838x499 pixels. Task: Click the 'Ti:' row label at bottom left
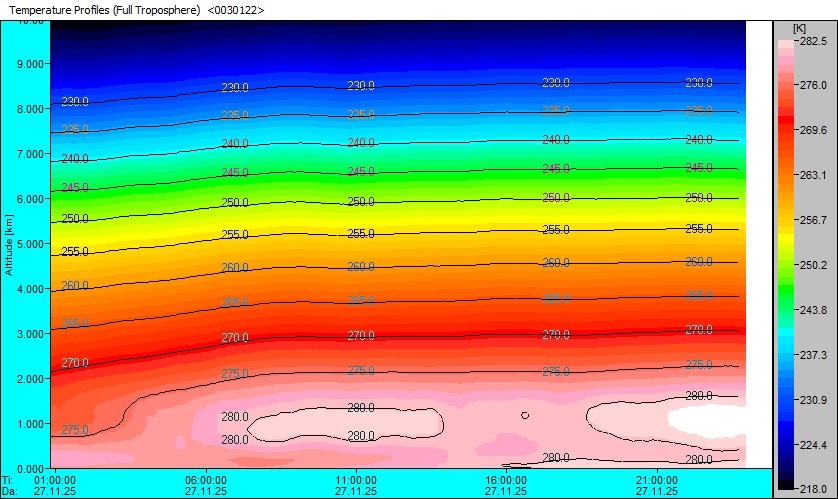coord(8,479)
